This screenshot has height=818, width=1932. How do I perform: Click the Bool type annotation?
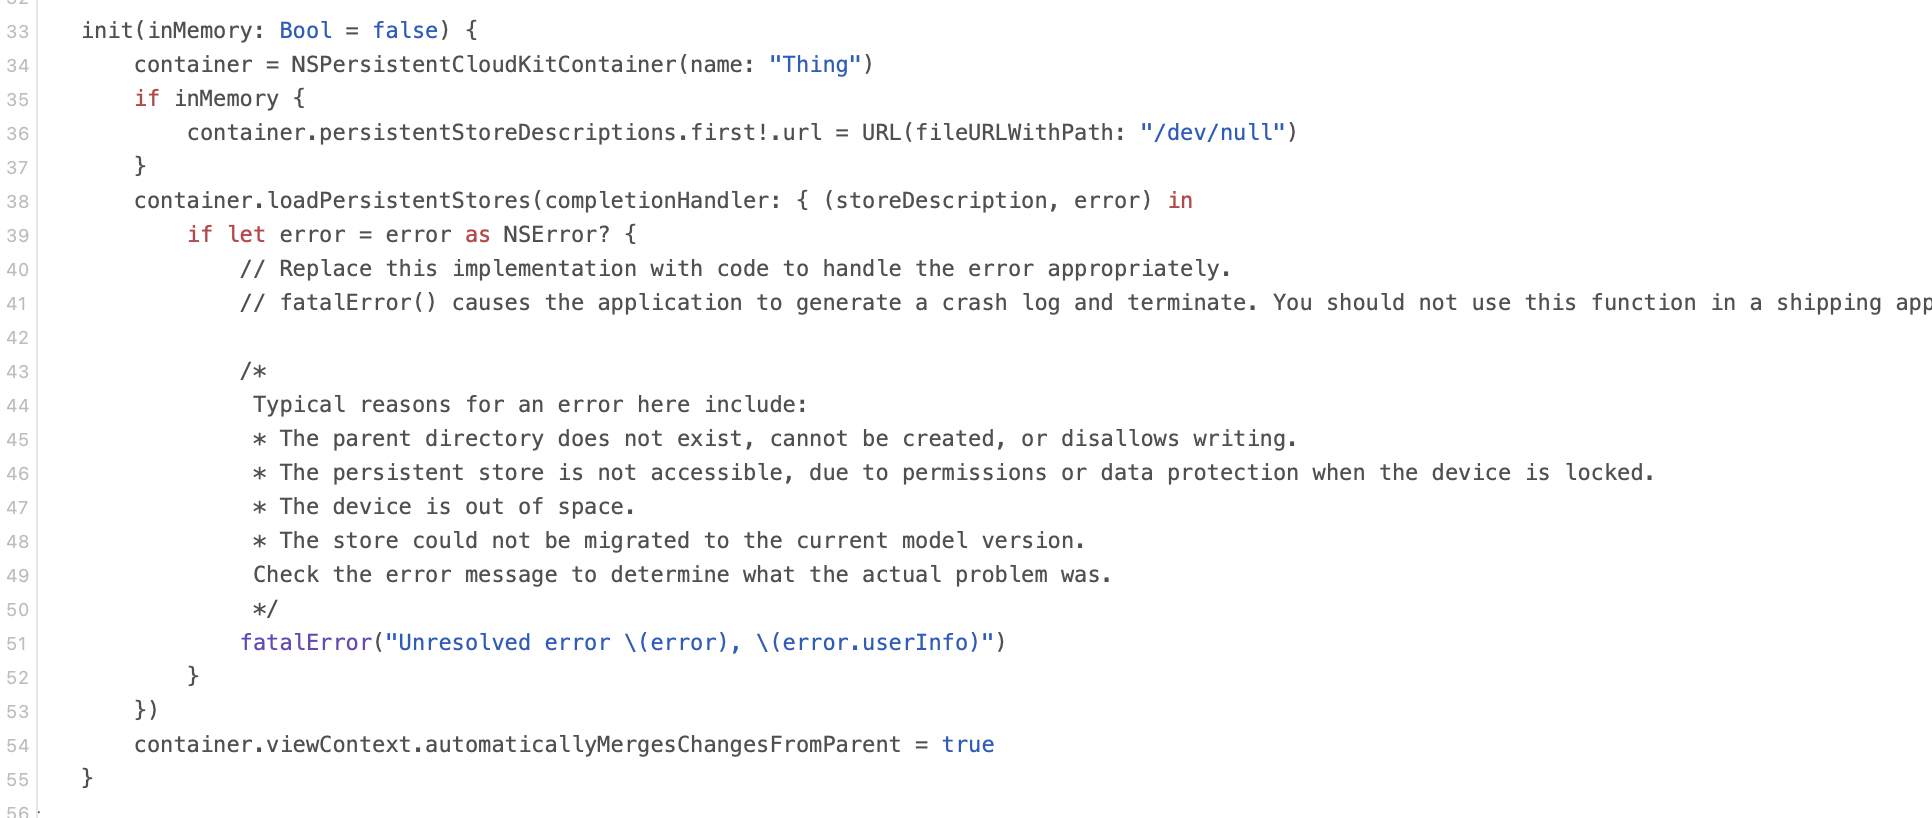(305, 31)
